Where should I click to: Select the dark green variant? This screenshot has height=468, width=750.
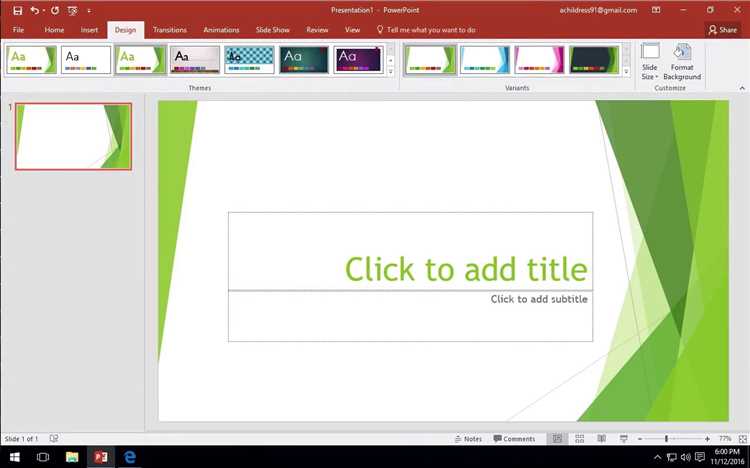tap(594, 60)
